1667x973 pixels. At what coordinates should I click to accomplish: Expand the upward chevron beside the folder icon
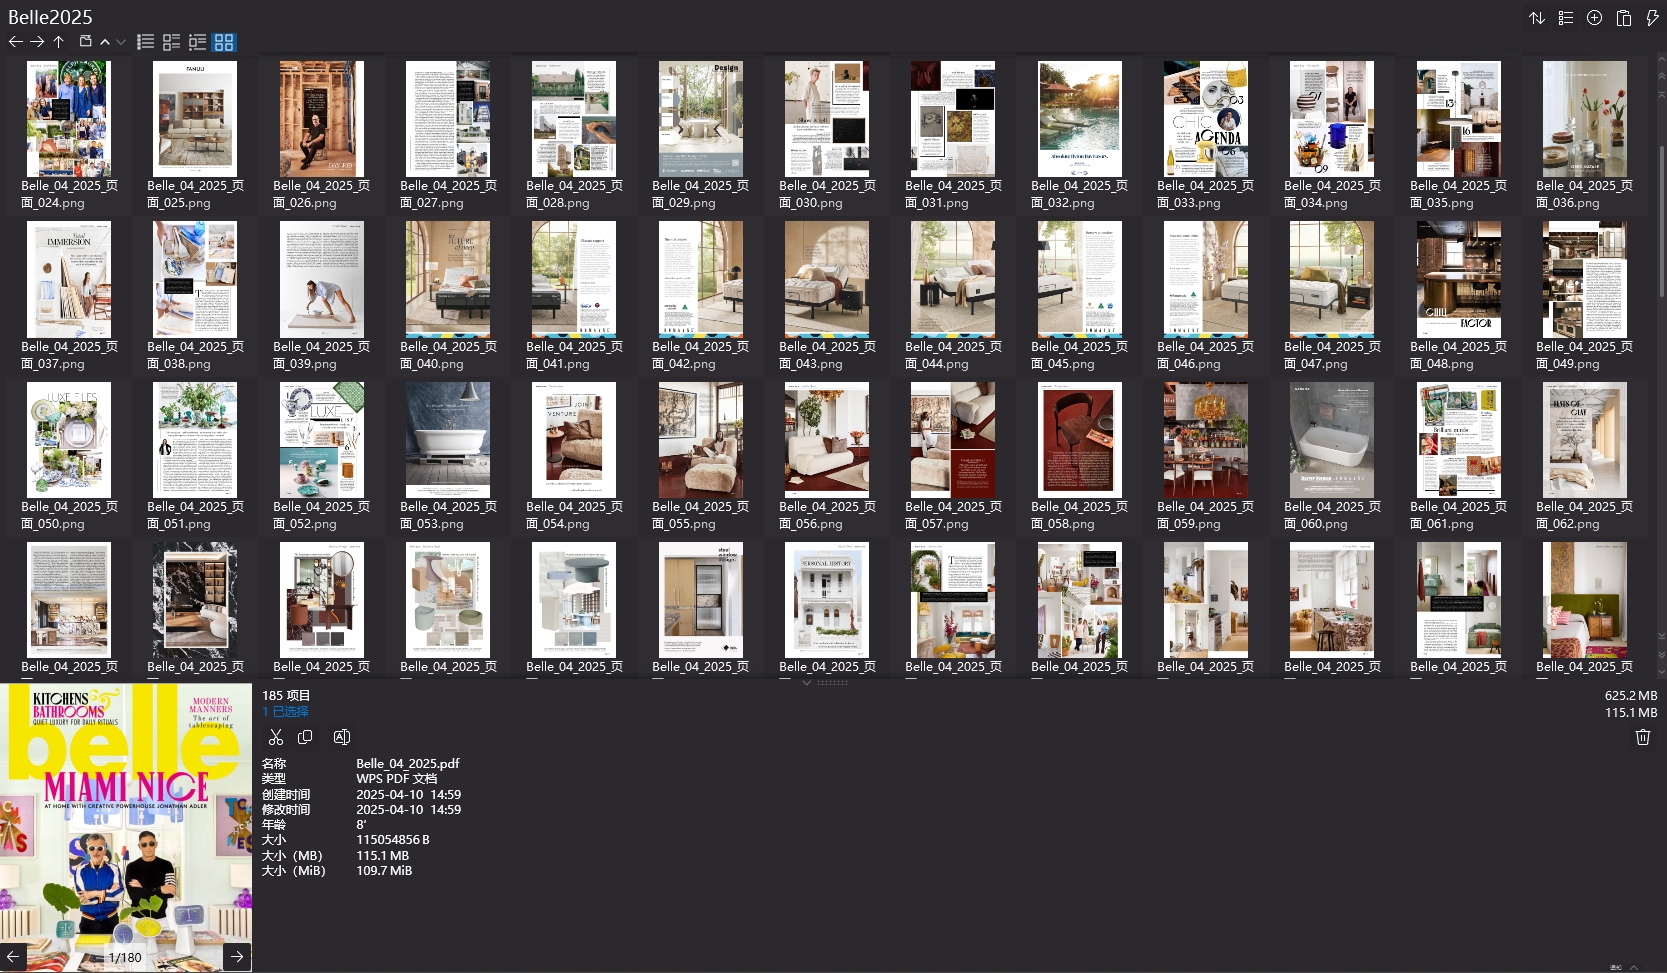pyautogui.click(x=105, y=42)
